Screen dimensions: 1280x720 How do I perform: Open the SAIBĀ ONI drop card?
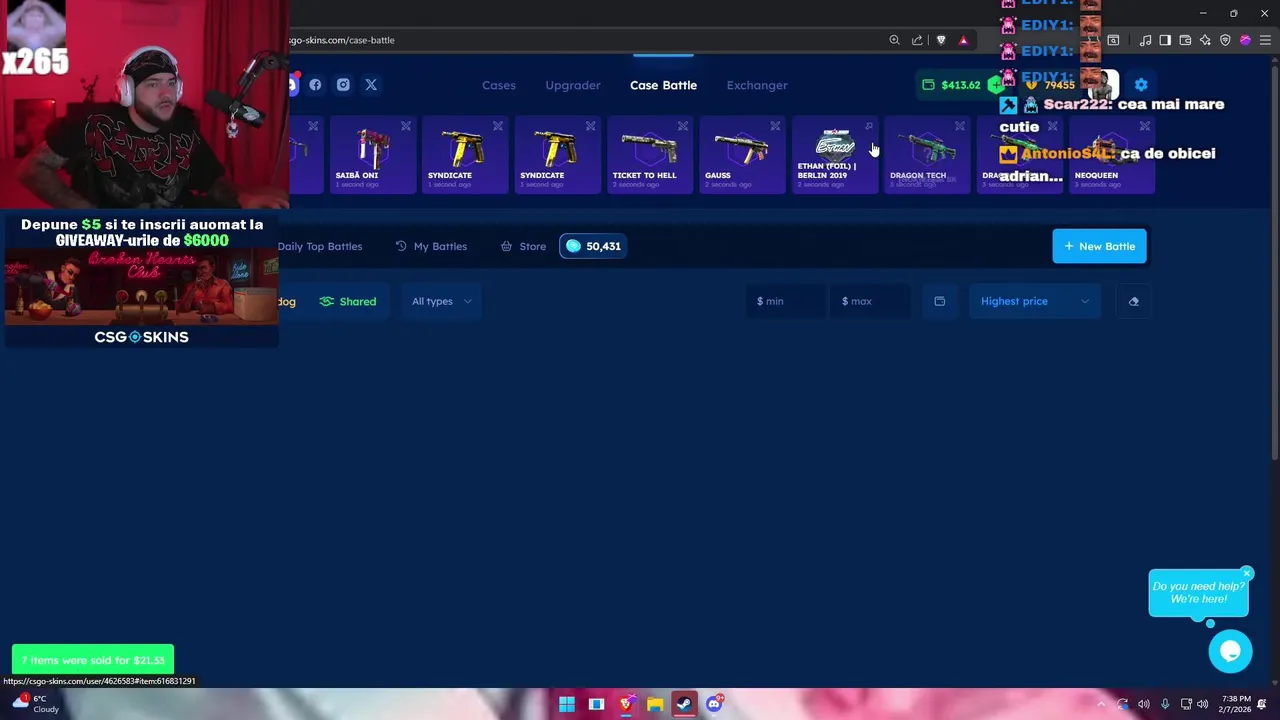click(372, 154)
